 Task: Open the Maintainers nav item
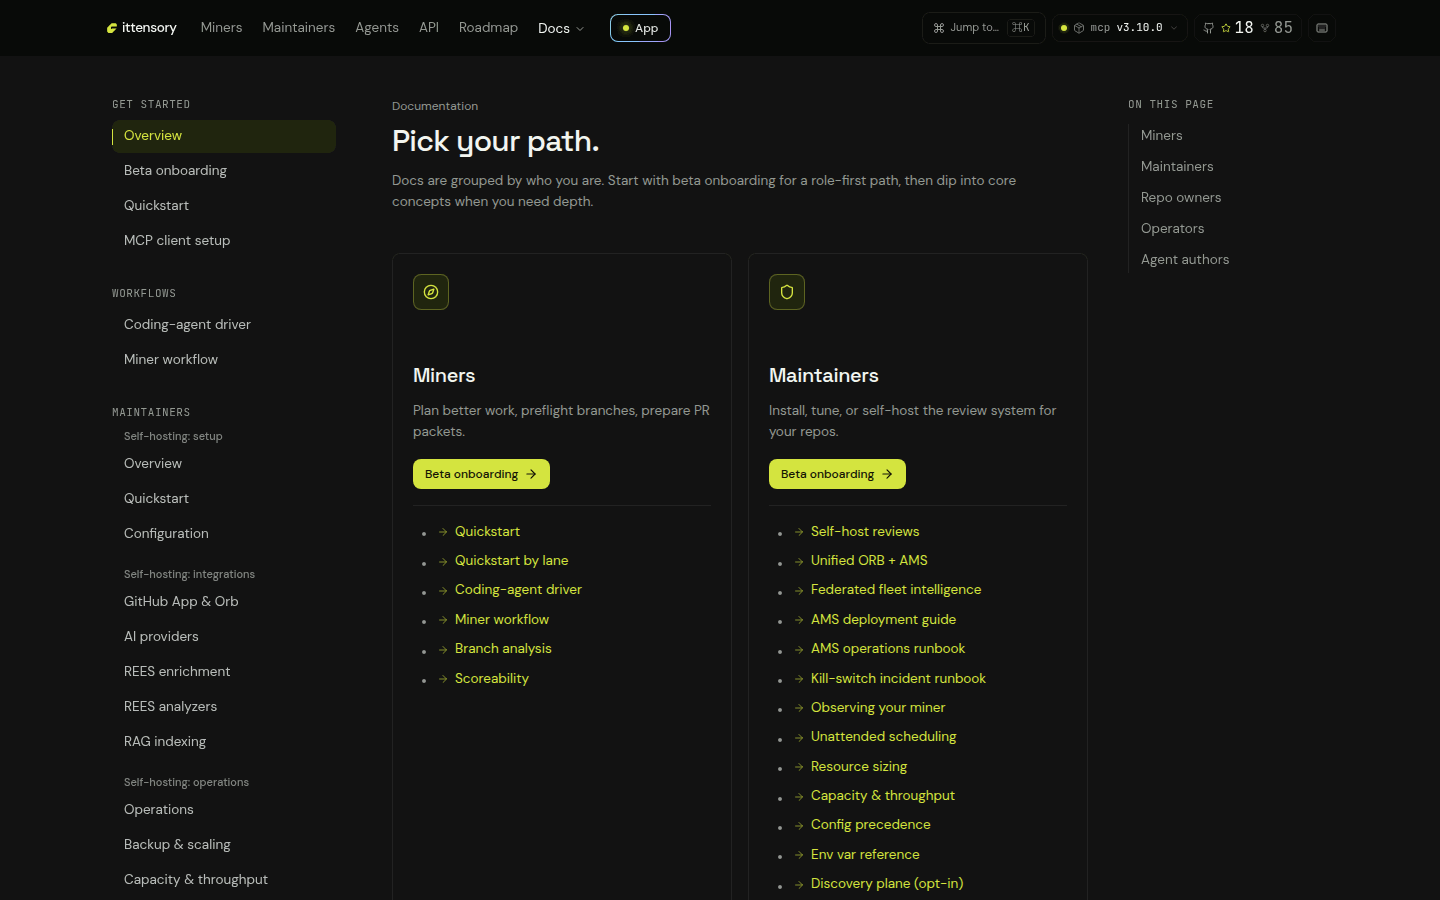click(x=298, y=27)
